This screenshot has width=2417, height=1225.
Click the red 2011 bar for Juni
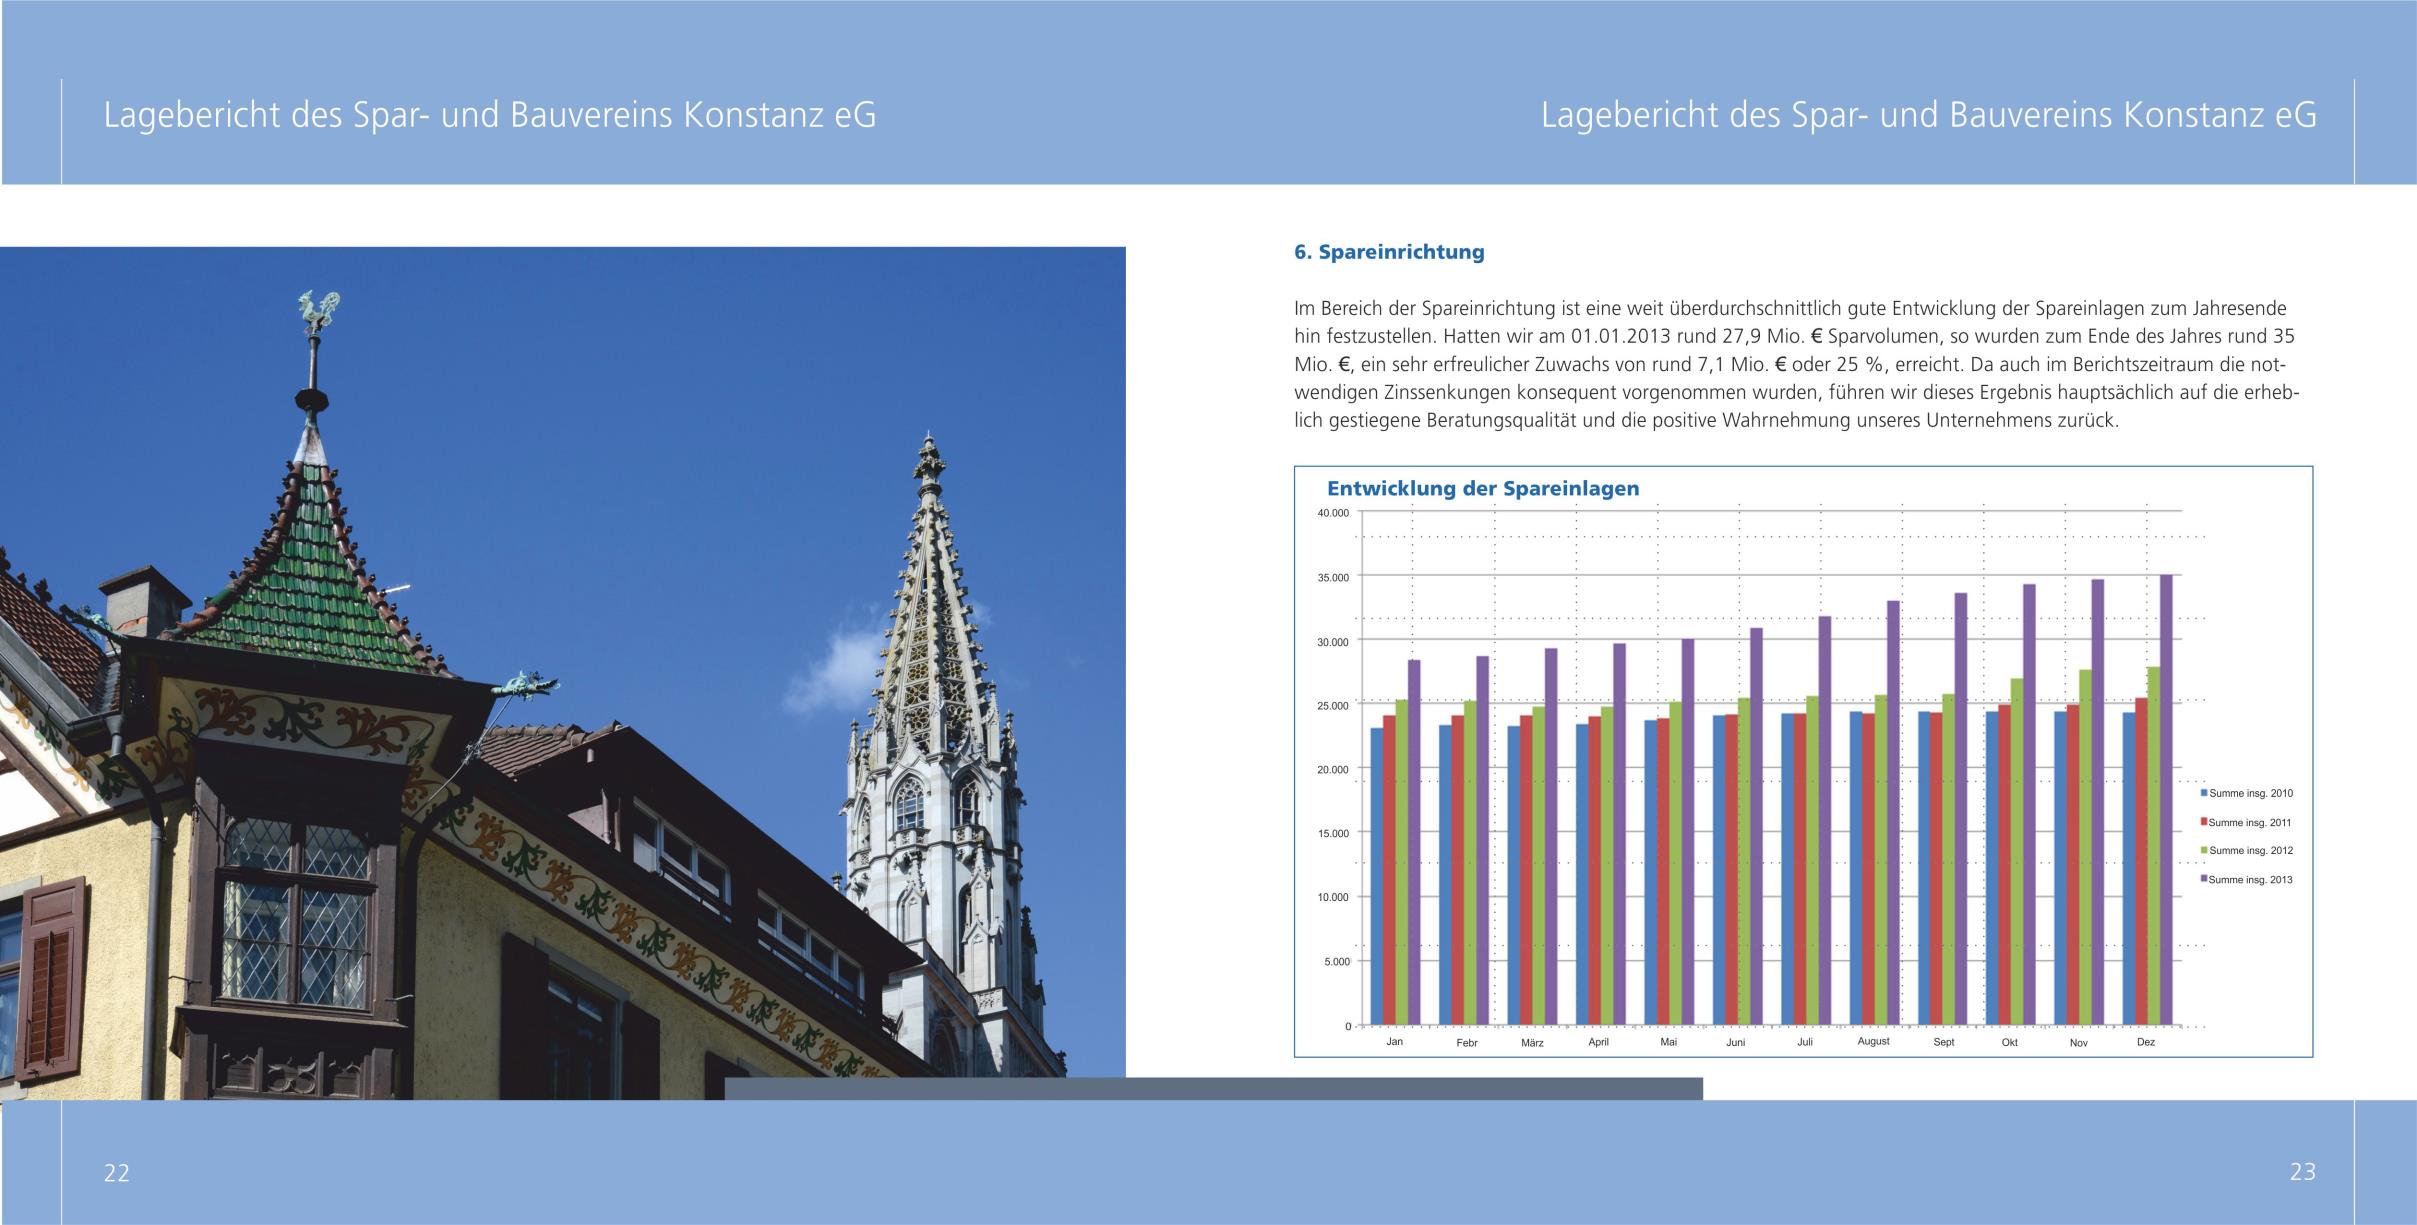click(x=1731, y=869)
